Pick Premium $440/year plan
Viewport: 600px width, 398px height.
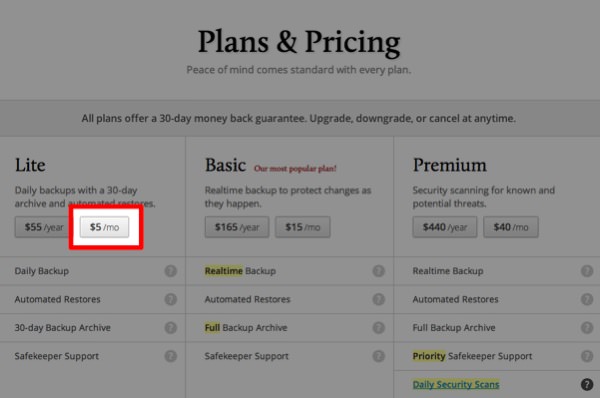coord(445,227)
